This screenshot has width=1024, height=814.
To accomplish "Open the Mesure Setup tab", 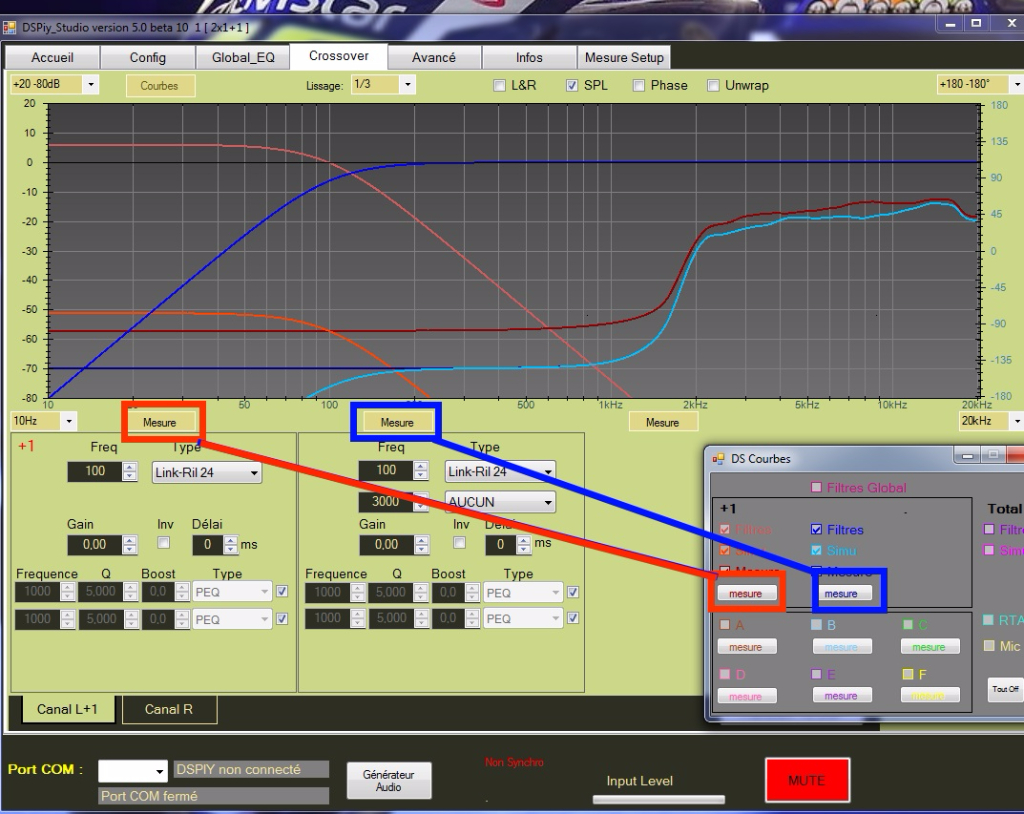I will [623, 58].
